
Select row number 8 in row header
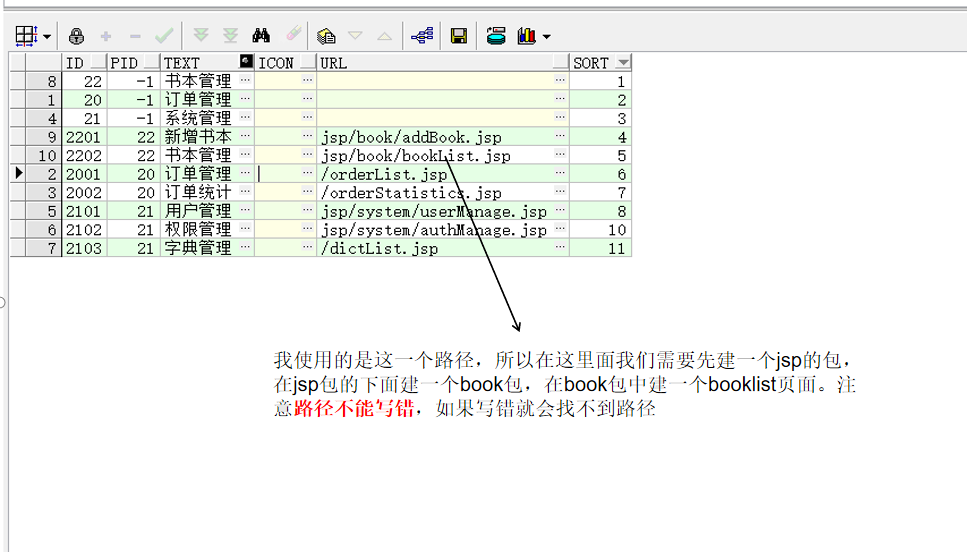pyautogui.click(x=44, y=81)
